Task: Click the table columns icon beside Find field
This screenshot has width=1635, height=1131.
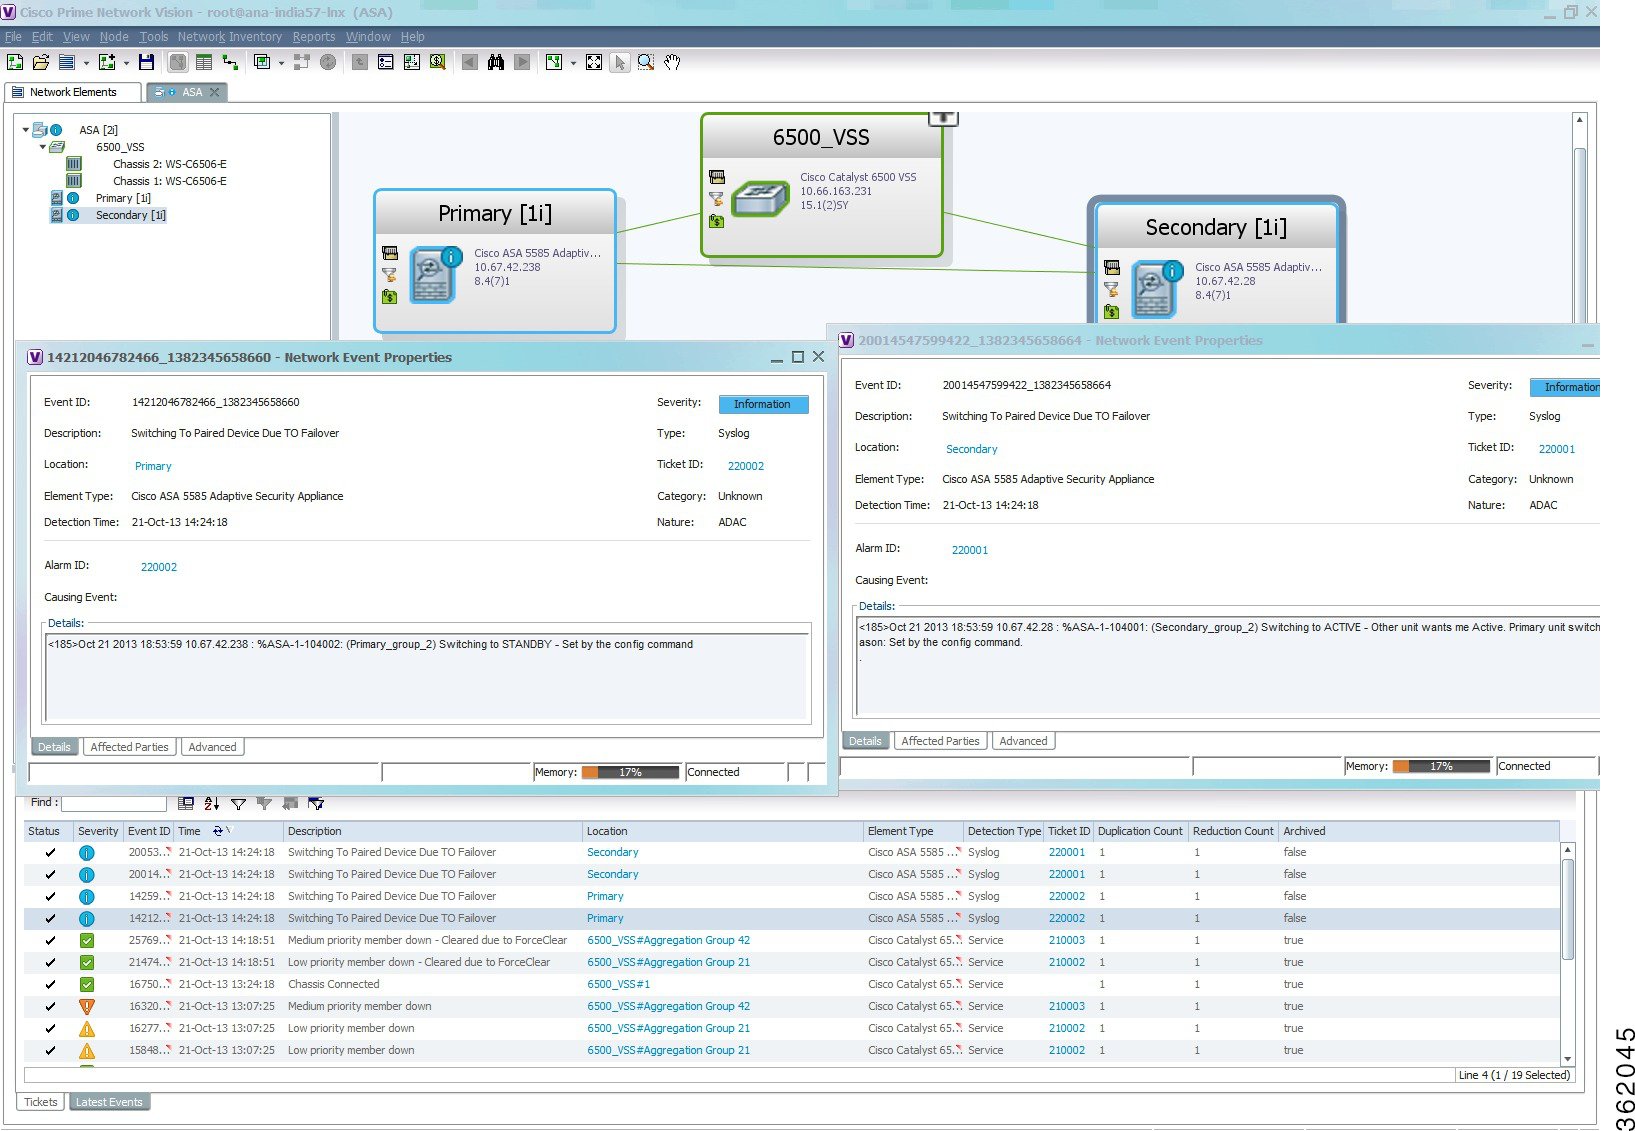Action: tap(186, 803)
